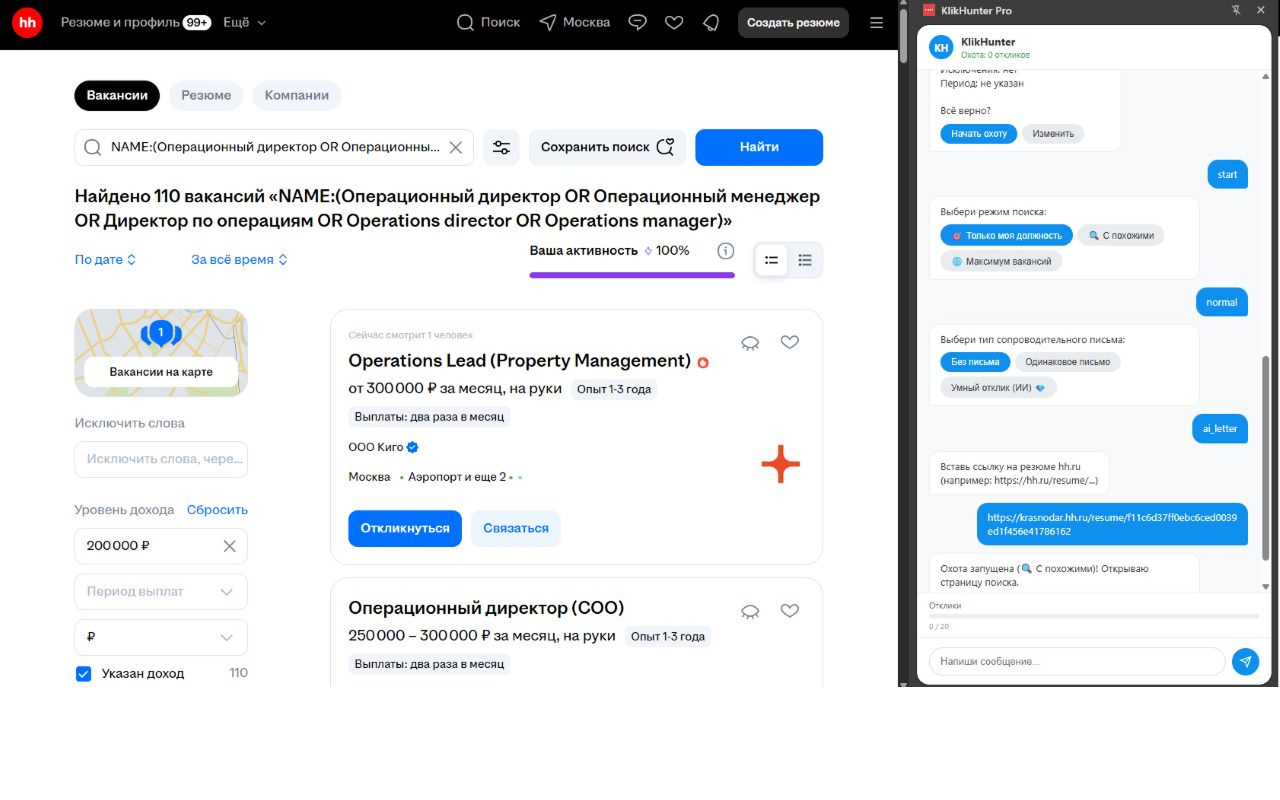This screenshot has height=800, width=1280.
Task: Click the Ваша активность progress bar
Action: (632, 275)
